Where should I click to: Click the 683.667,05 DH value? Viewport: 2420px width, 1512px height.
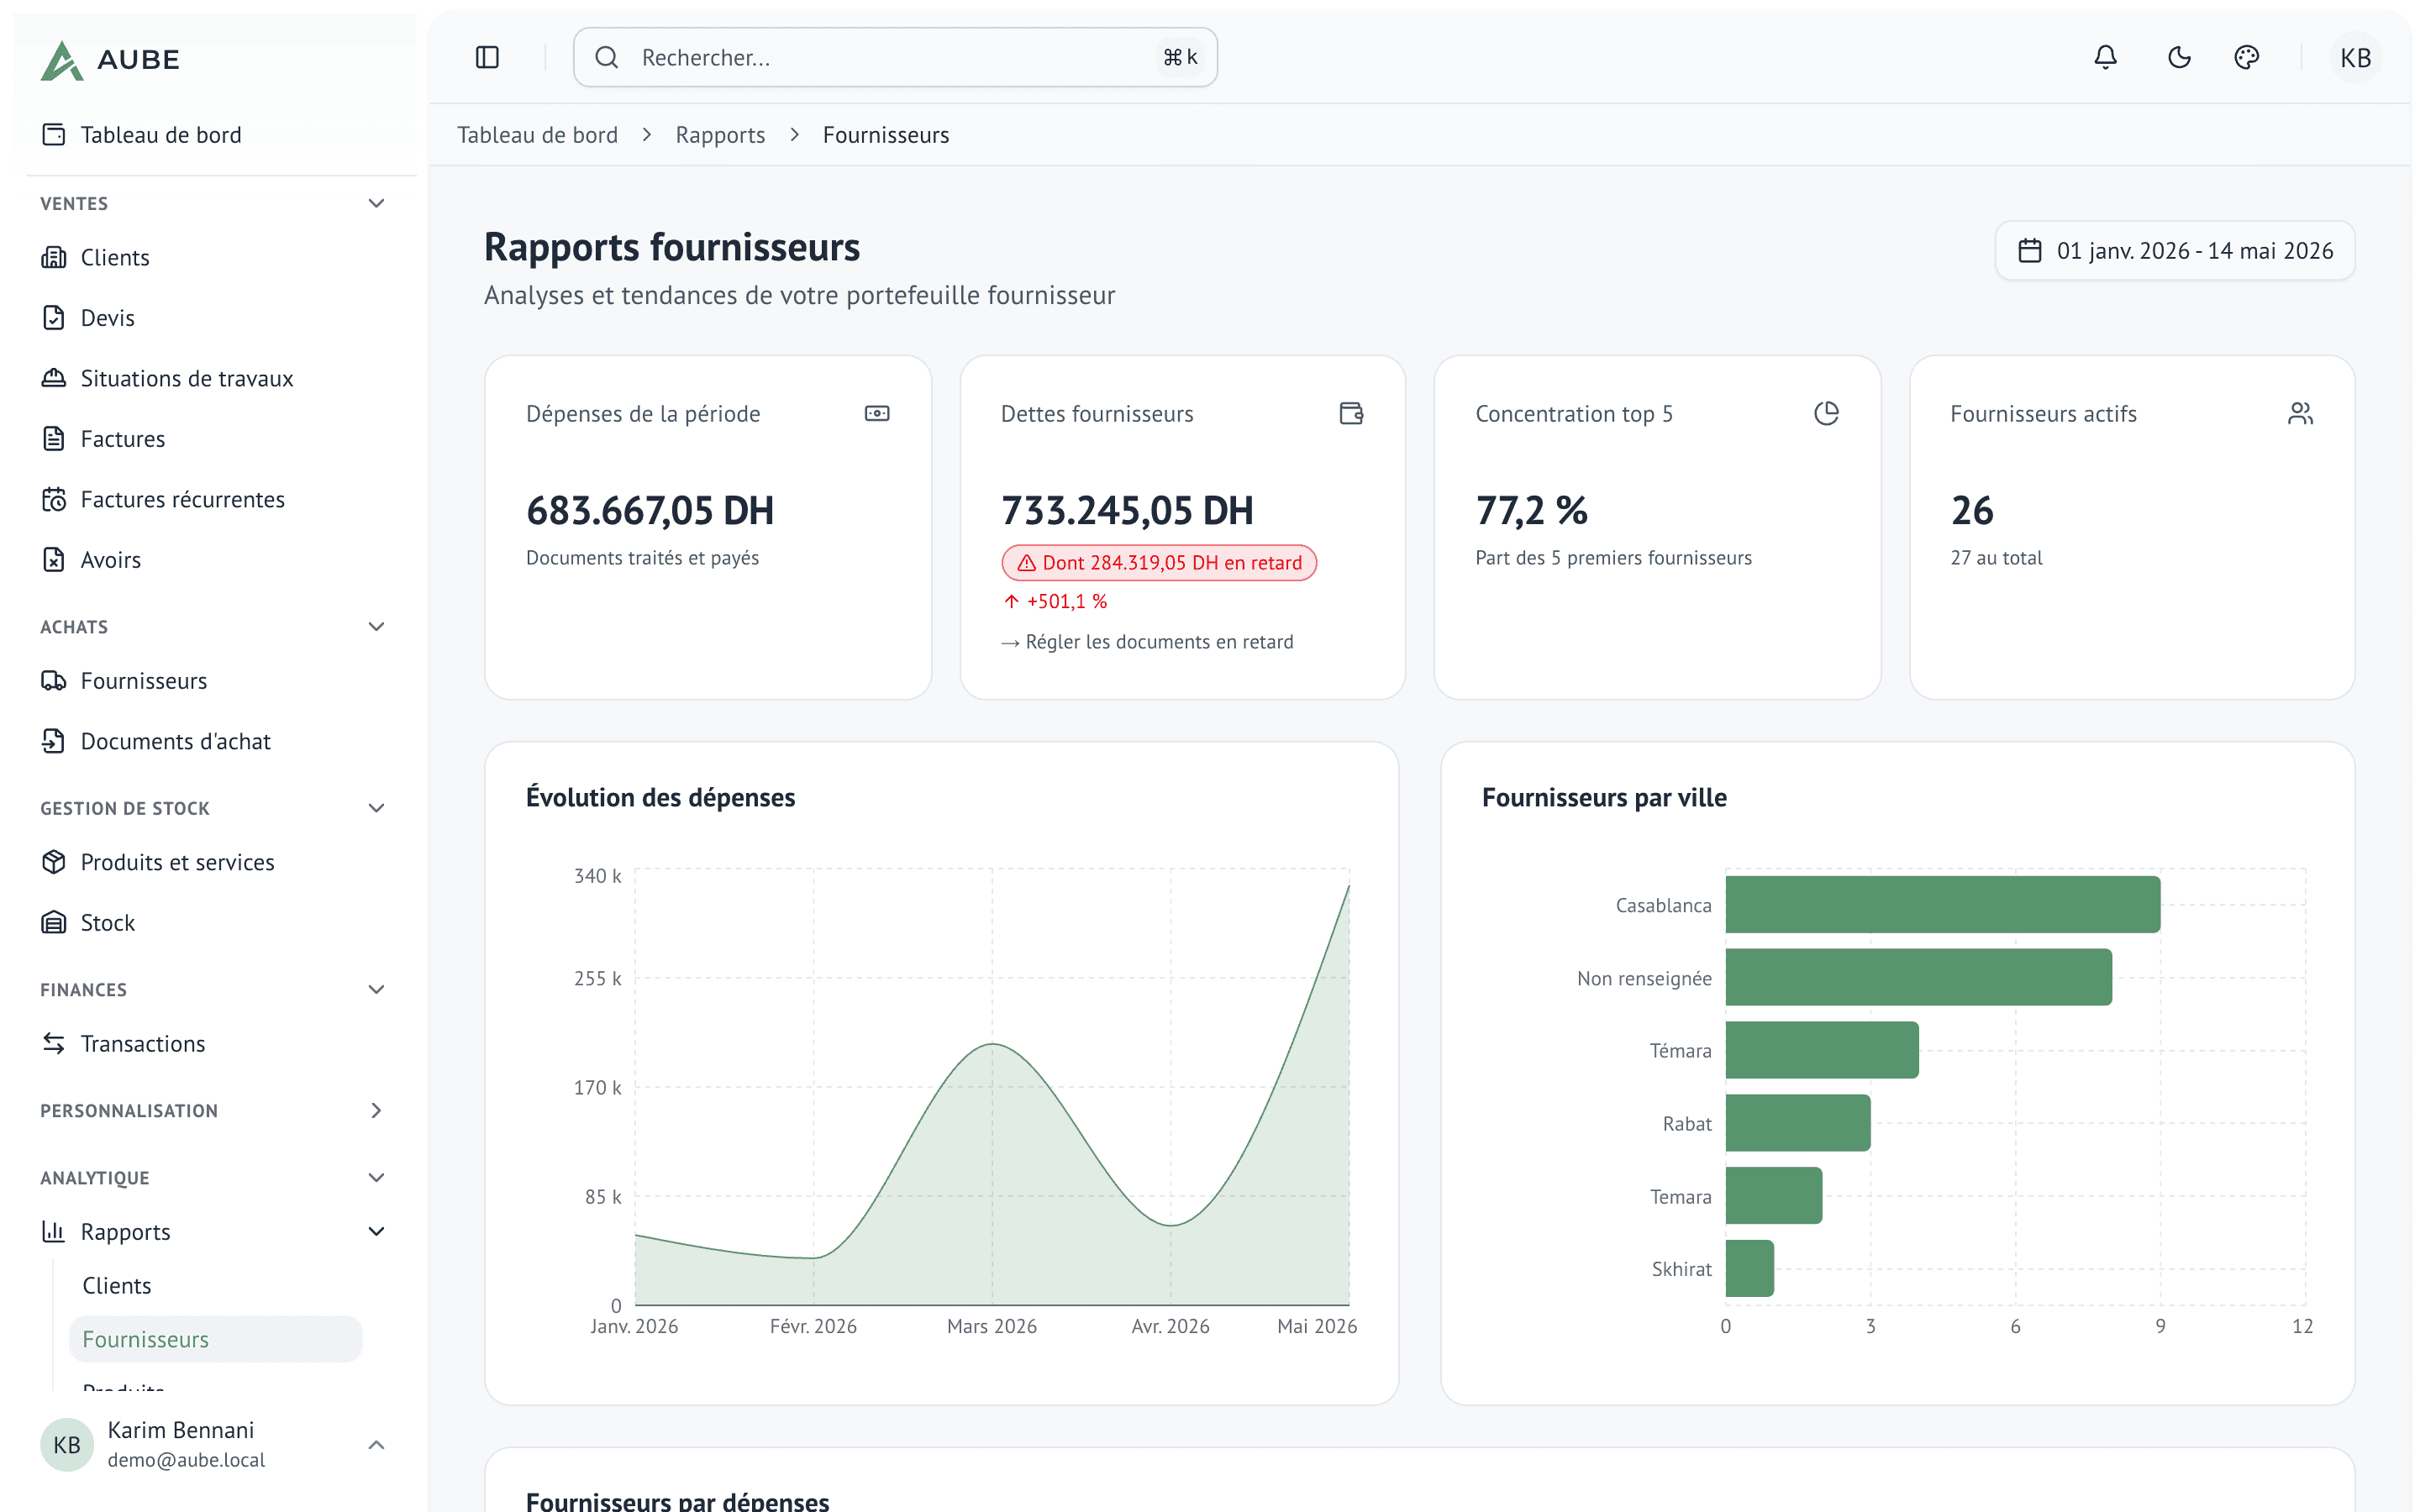(x=650, y=510)
